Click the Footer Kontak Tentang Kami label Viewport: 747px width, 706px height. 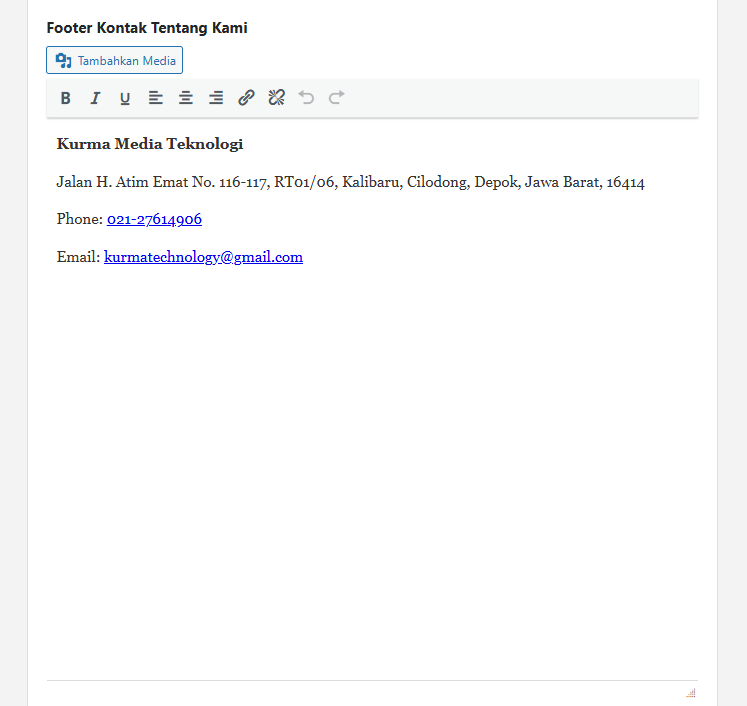click(x=147, y=28)
